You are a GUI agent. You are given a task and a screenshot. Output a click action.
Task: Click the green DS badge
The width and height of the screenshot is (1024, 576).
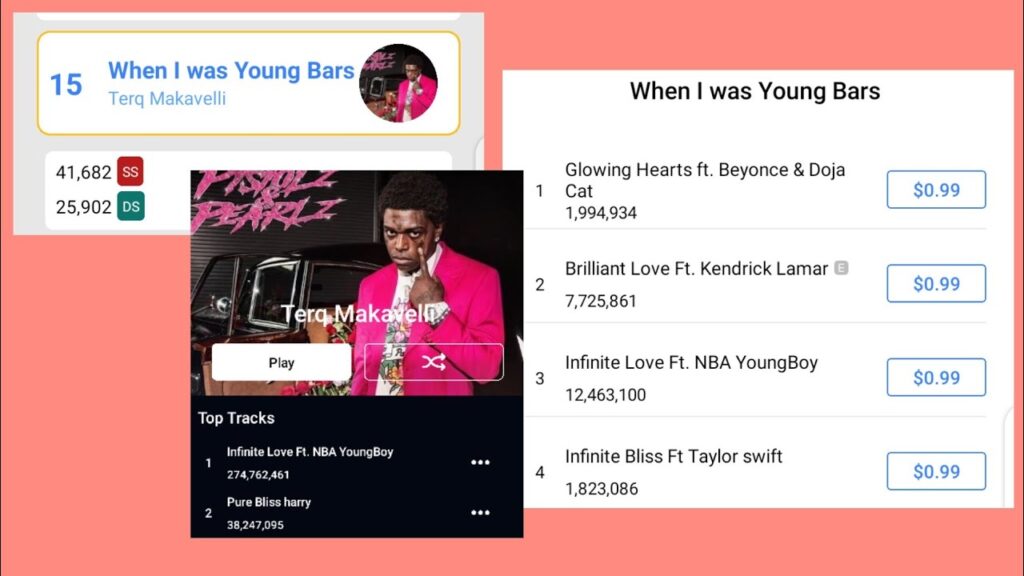click(x=131, y=206)
